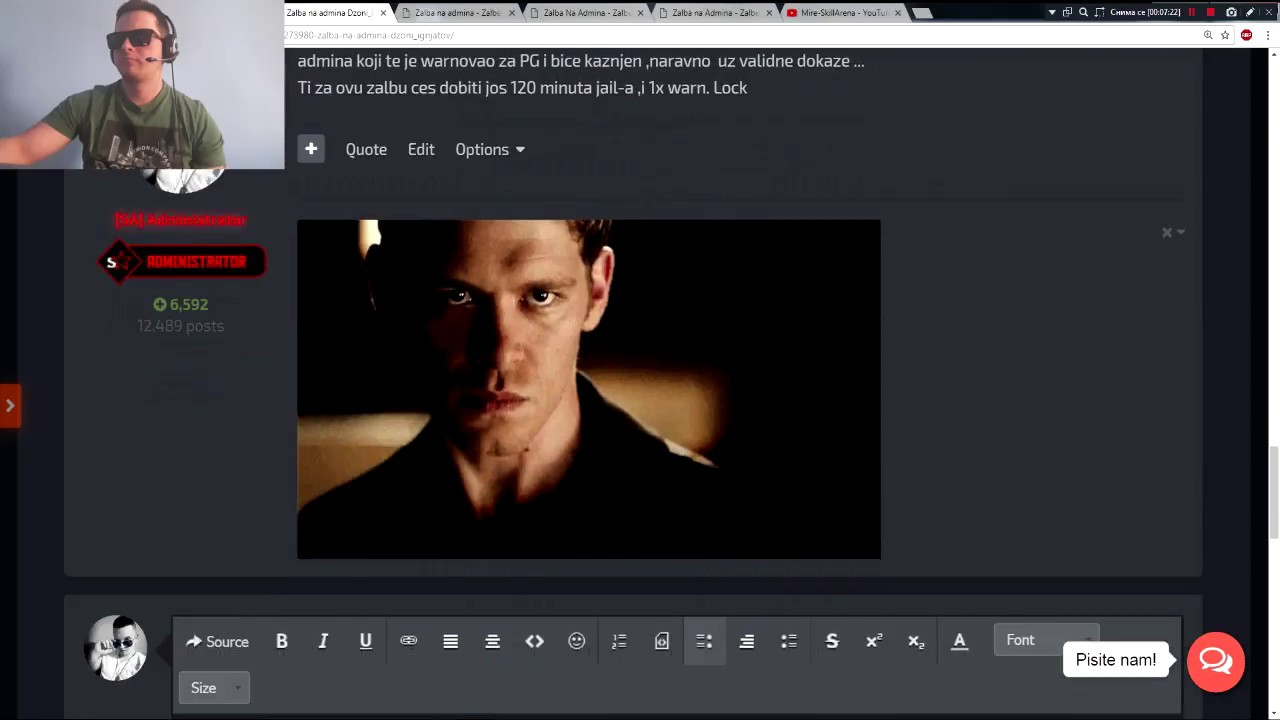Click the page code snippet icon
Image resolution: width=1280 pixels, height=720 pixels.
click(x=661, y=641)
